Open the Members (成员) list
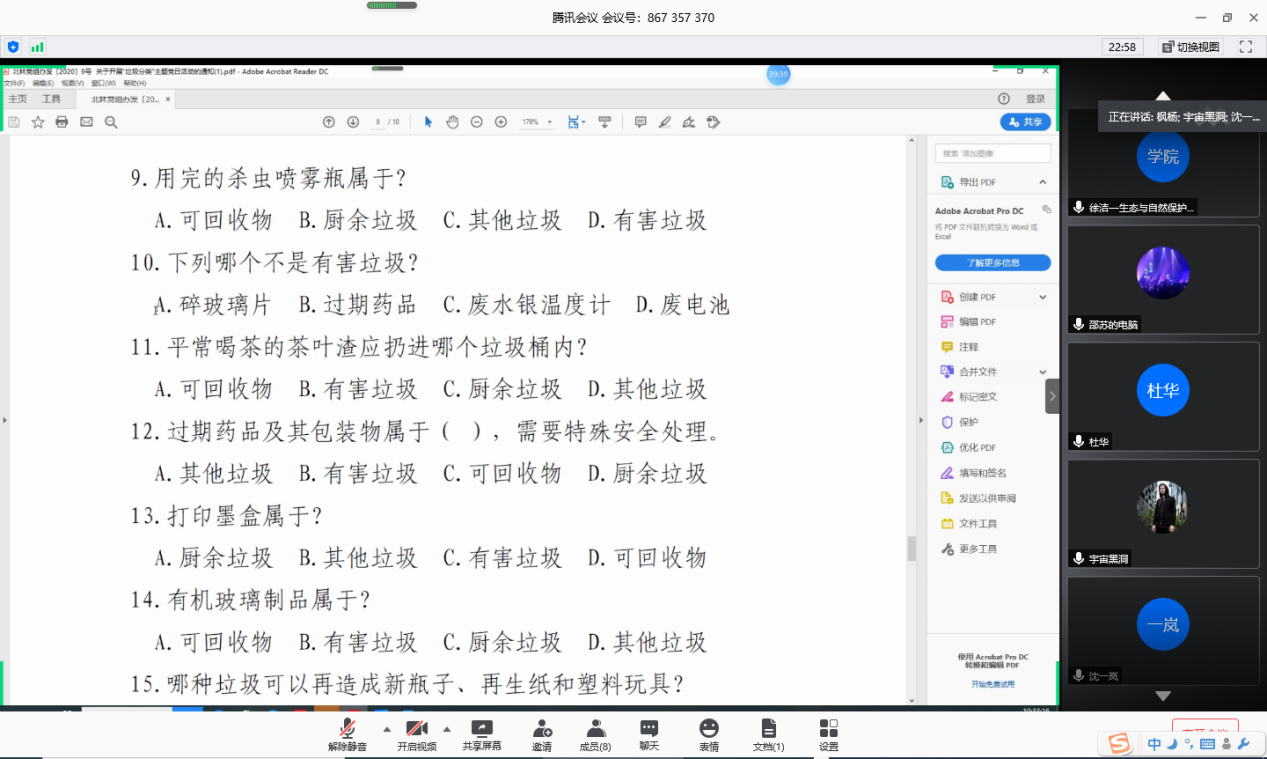This screenshot has height=759, width=1267. pos(596,730)
